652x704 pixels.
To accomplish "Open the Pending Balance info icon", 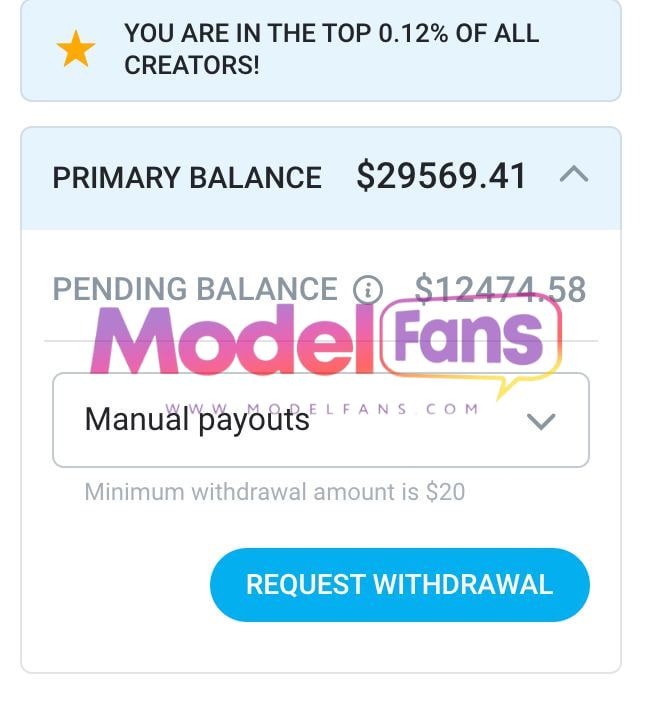I will click(x=368, y=290).
